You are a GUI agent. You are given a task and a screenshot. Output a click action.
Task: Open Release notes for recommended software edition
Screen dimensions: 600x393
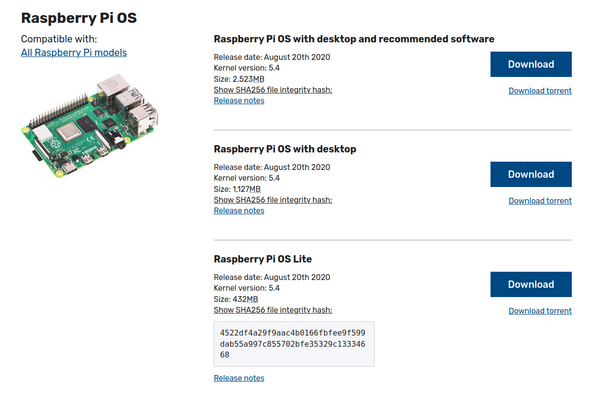[x=239, y=101]
